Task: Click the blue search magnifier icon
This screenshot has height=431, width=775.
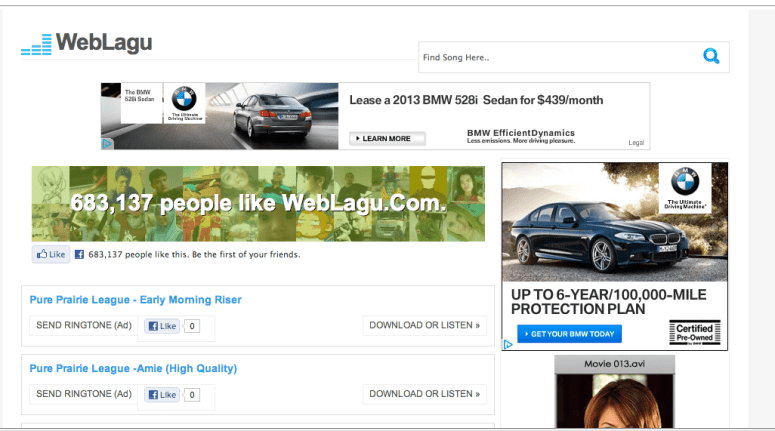Action: (x=711, y=56)
